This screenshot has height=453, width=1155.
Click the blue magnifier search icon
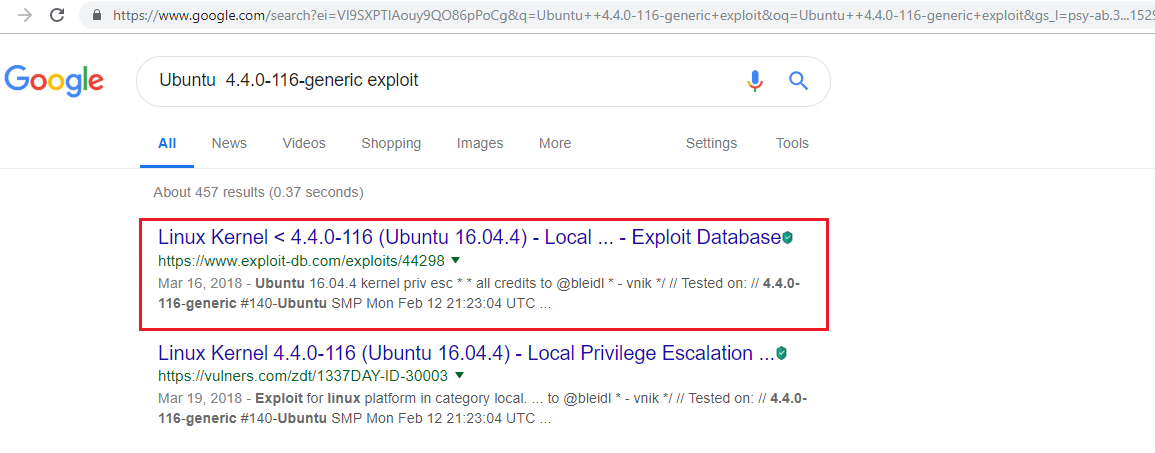coord(798,81)
